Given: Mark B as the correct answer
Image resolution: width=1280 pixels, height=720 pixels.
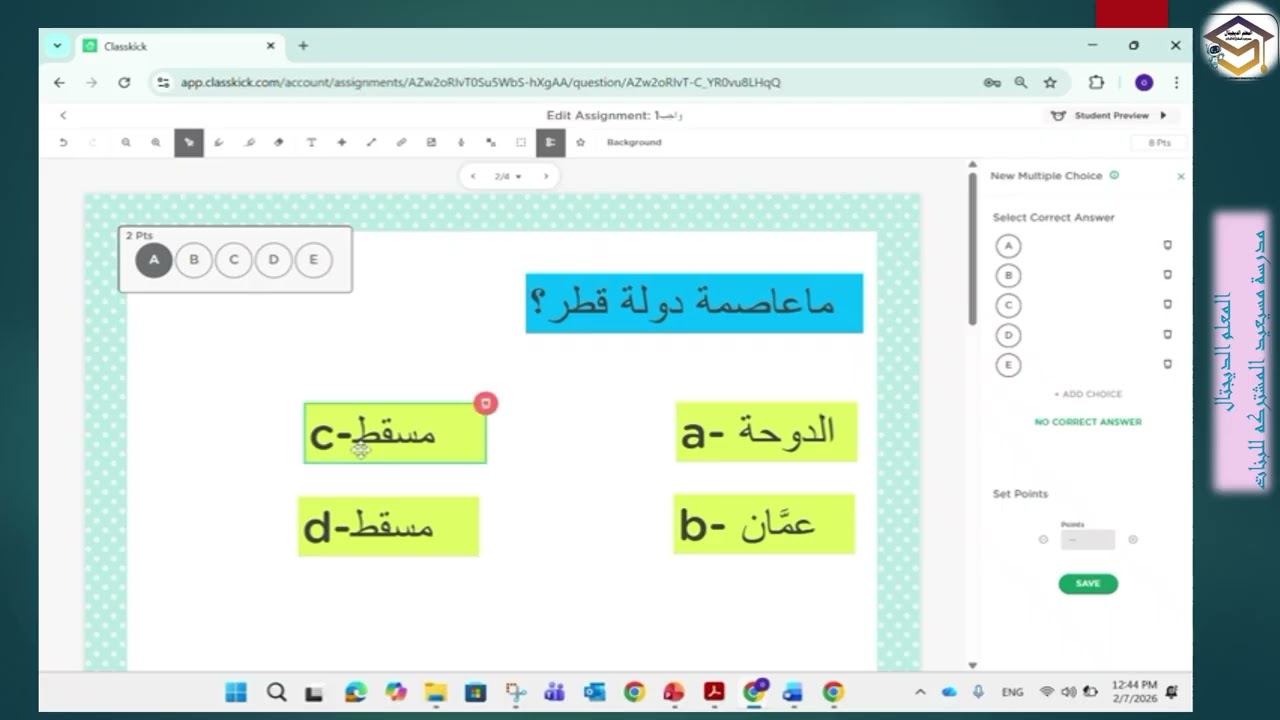Looking at the screenshot, I should tap(1008, 275).
